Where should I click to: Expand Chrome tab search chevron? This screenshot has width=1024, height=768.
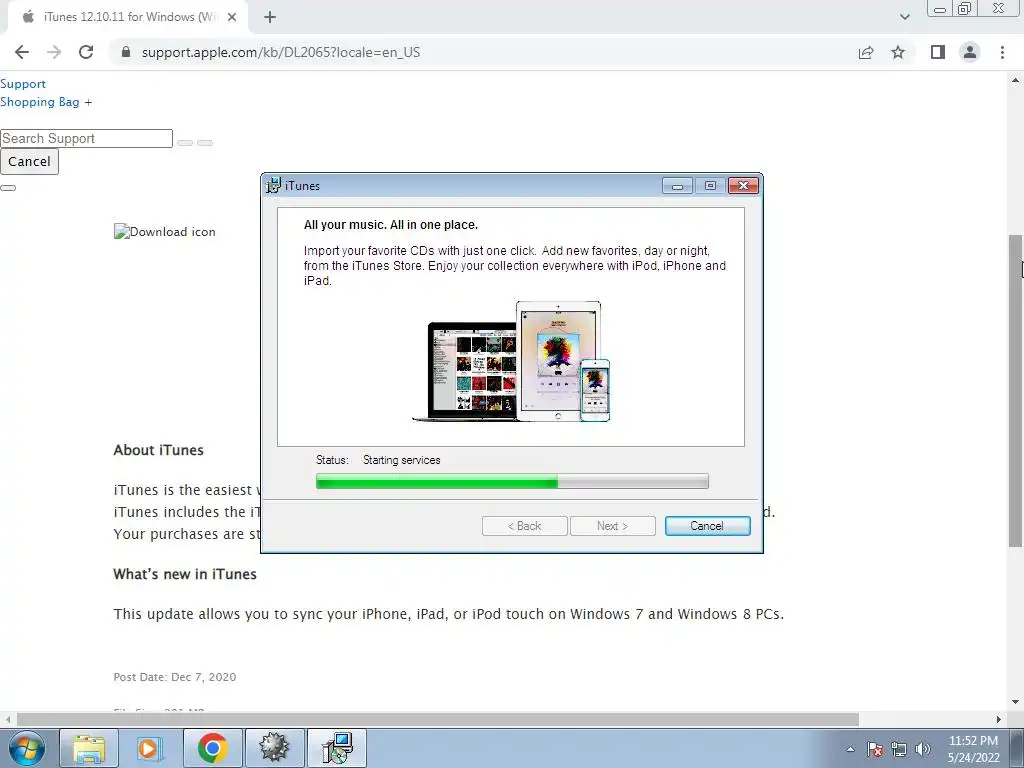coord(904,17)
